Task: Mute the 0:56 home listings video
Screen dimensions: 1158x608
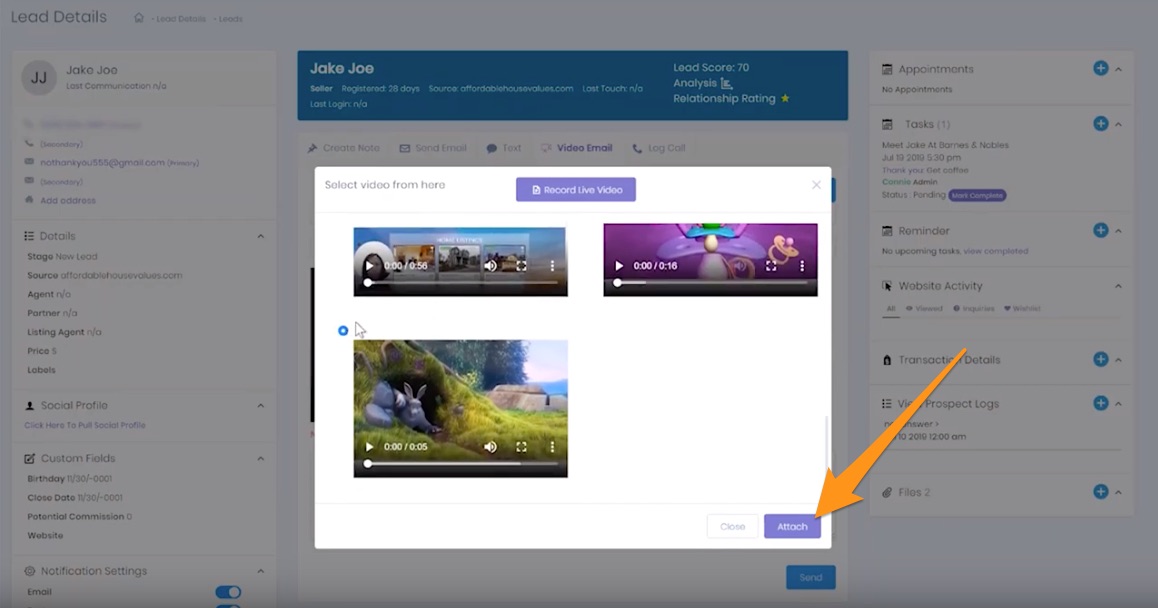Action: pyautogui.click(x=490, y=266)
